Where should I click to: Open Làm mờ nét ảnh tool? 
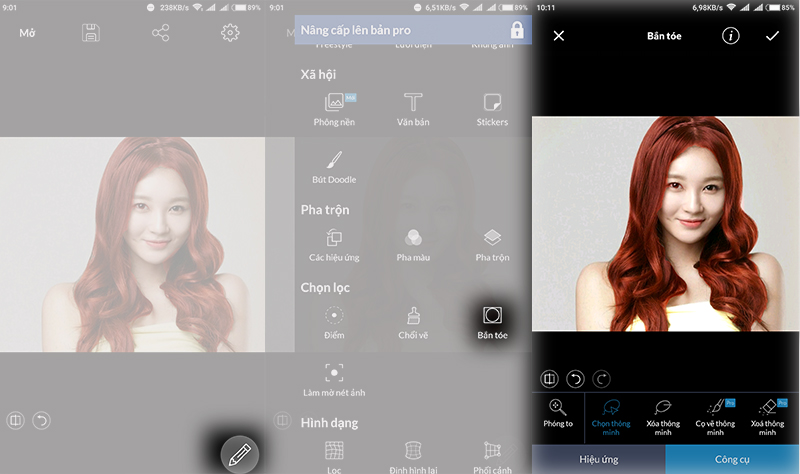[334, 380]
